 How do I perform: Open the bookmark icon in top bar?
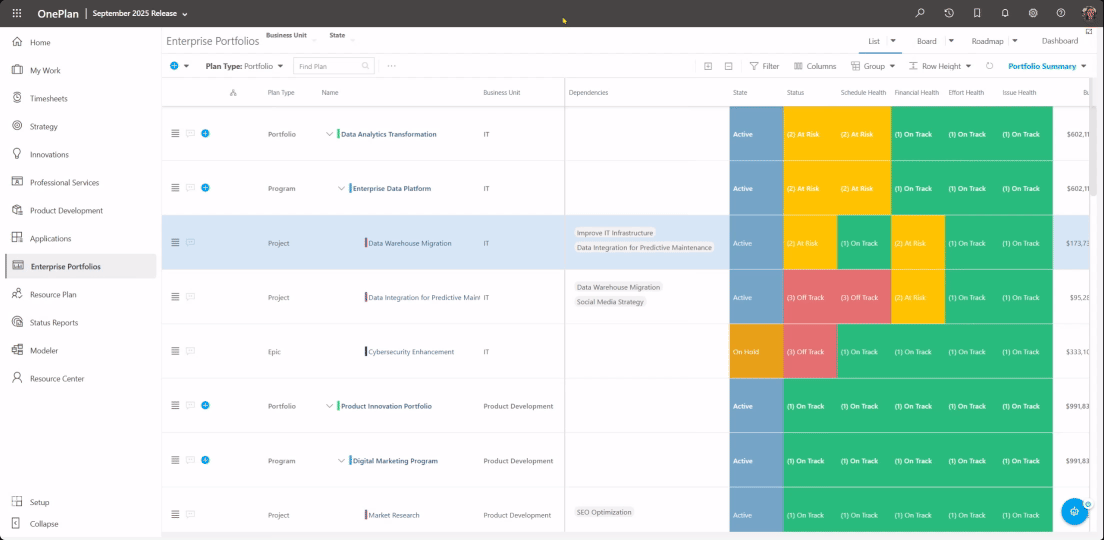(x=977, y=13)
